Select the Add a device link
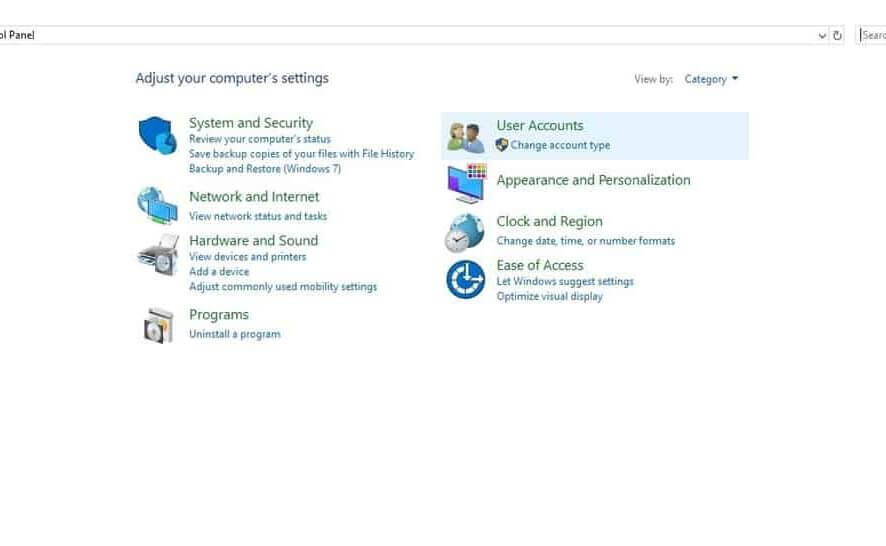Image resolution: width=886 pixels, height=546 pixels. tap(219, 271)
